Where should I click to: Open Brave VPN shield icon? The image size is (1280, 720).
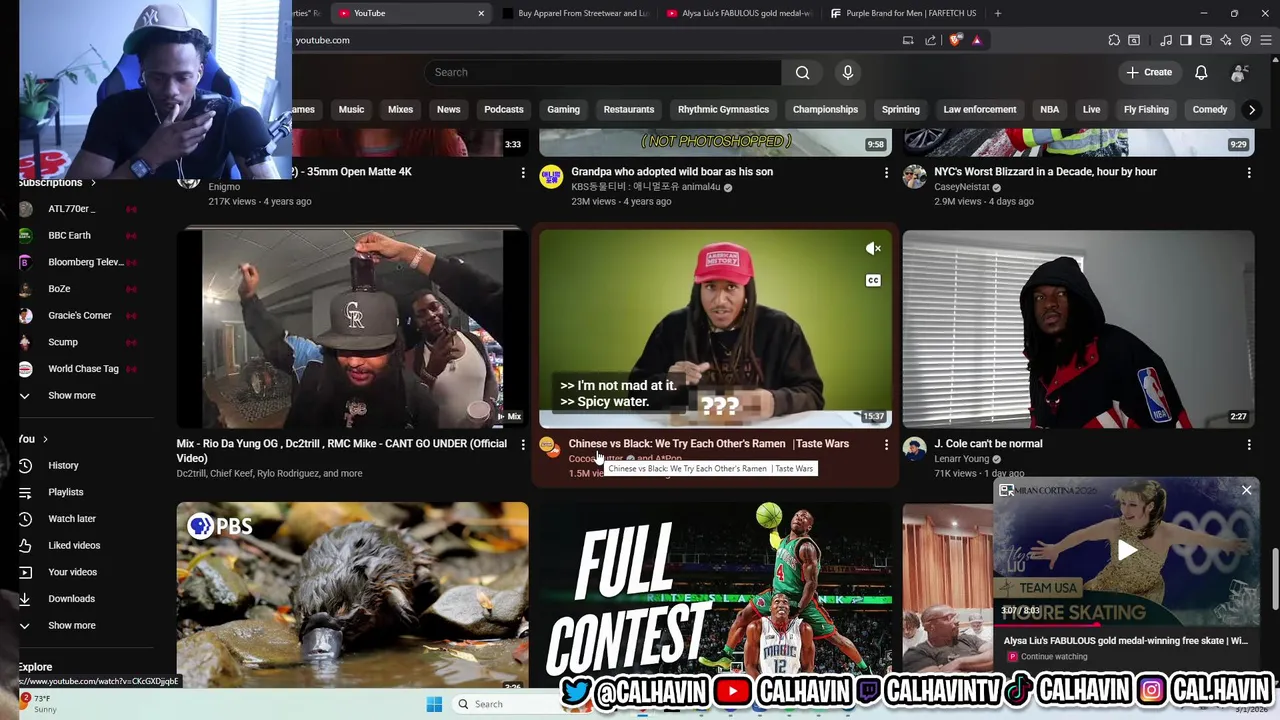click(x=1246, y=40)
